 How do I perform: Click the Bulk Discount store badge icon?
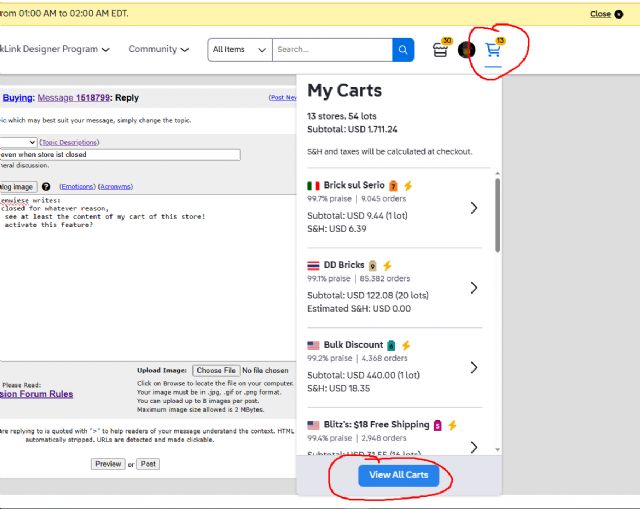click(x=391, y=345)
